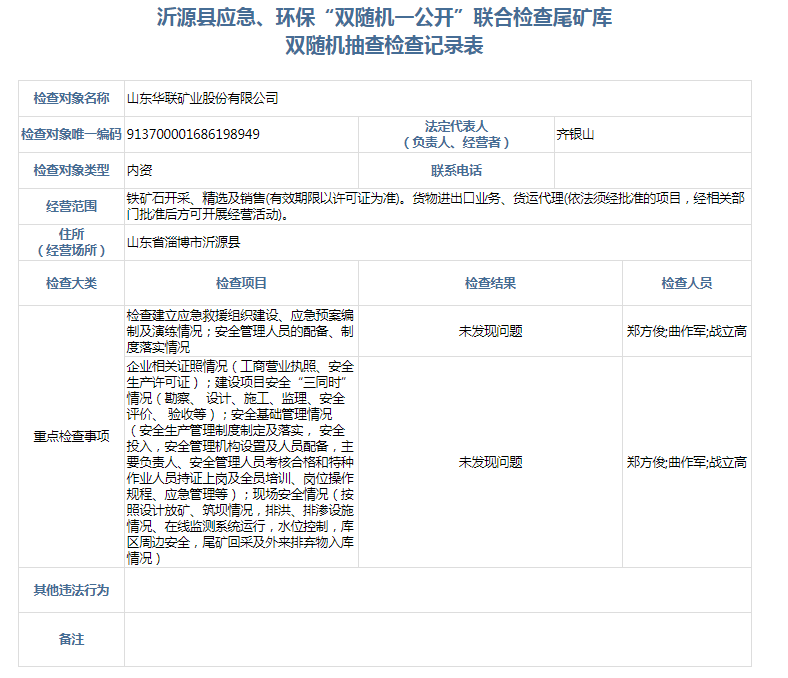
Task: Click the 备注 row label
Action: click(x=71, y=639)
